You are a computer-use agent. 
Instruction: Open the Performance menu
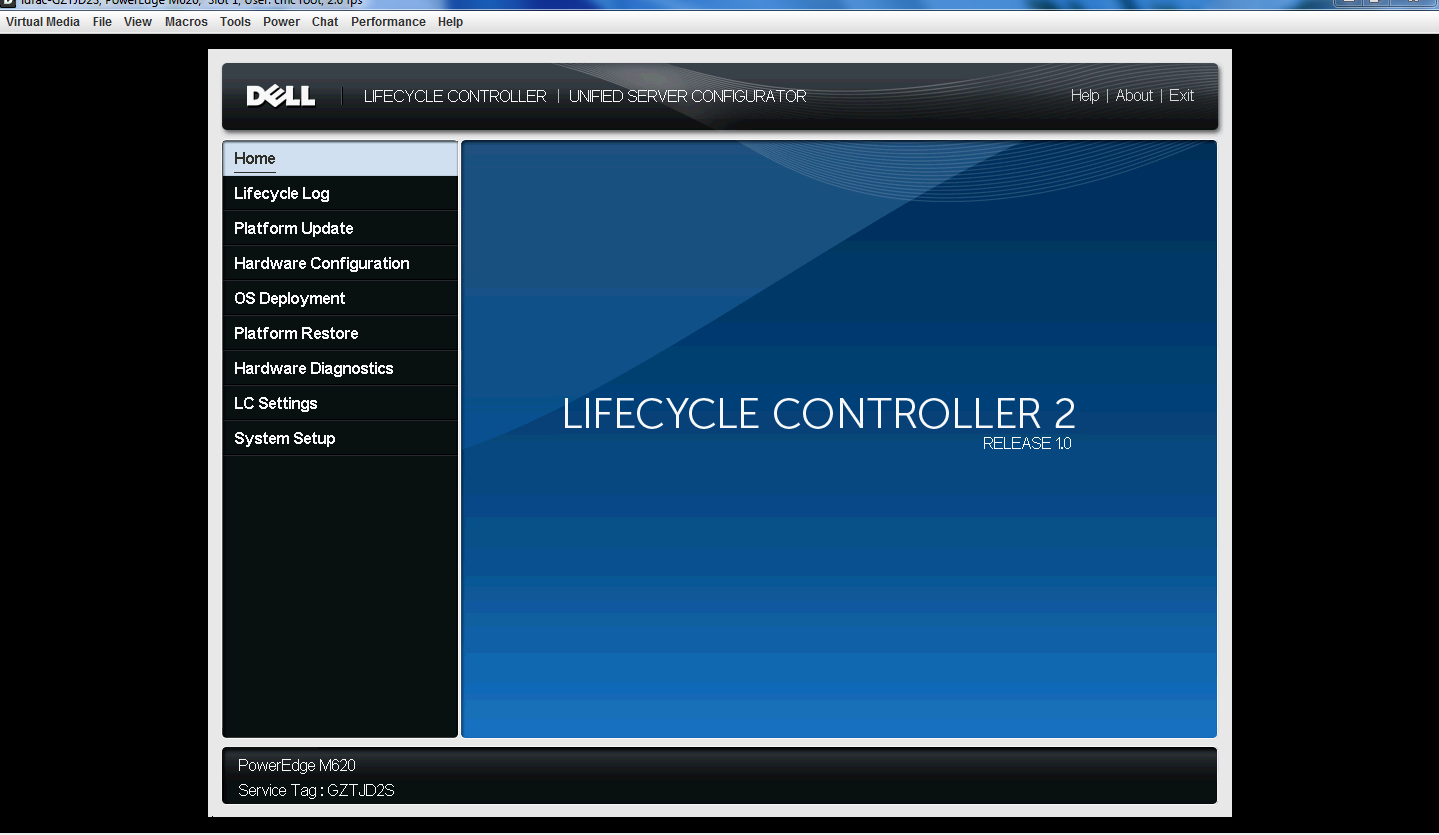click(388, 22)
